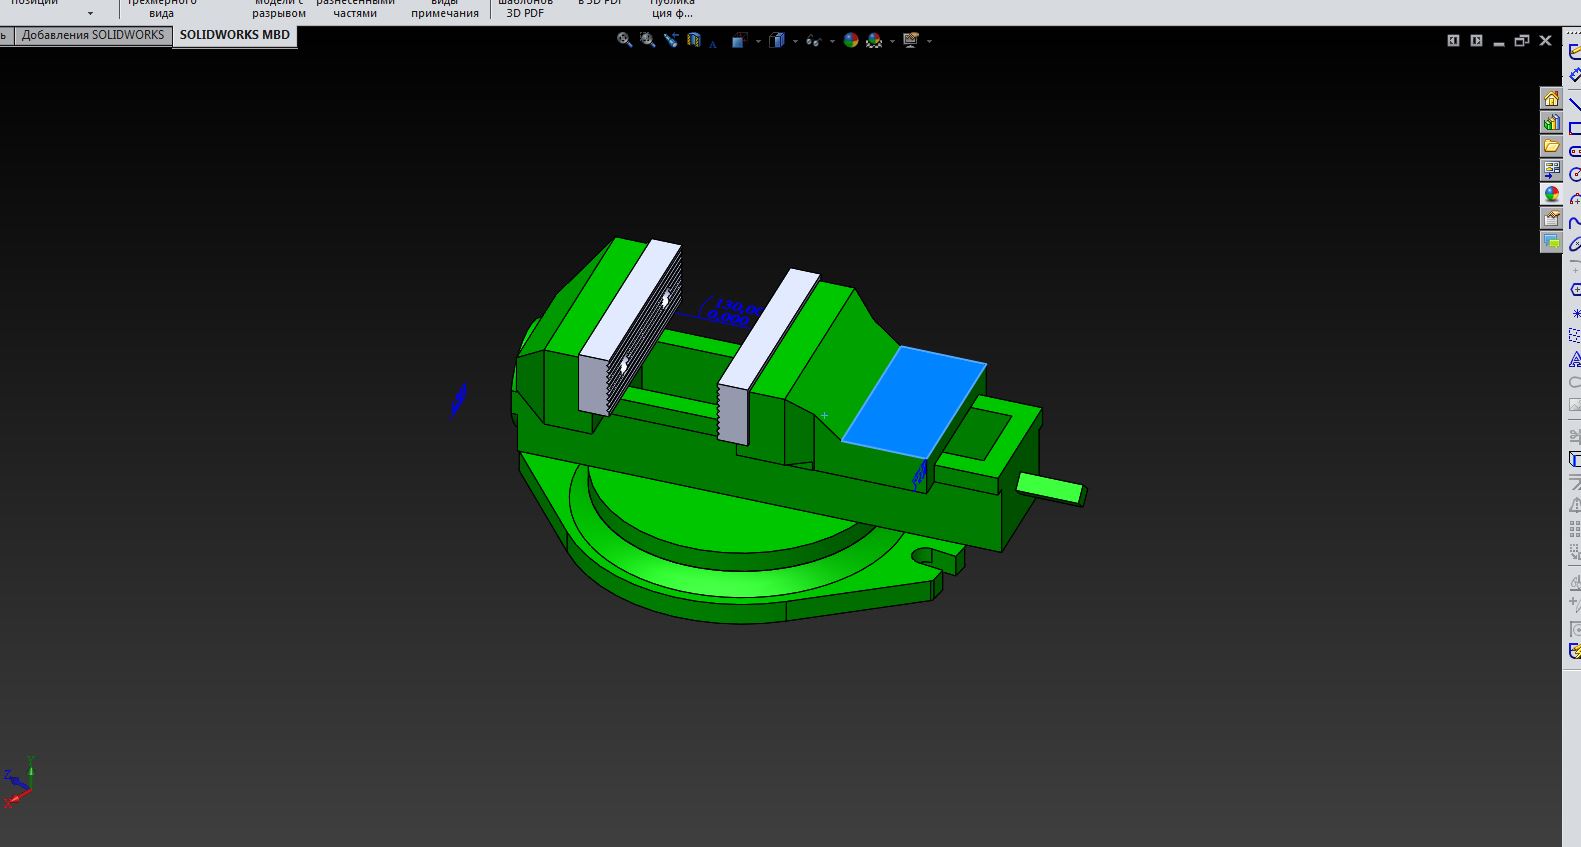
Task: Click the Previous View icon
Action: point(670,40)
